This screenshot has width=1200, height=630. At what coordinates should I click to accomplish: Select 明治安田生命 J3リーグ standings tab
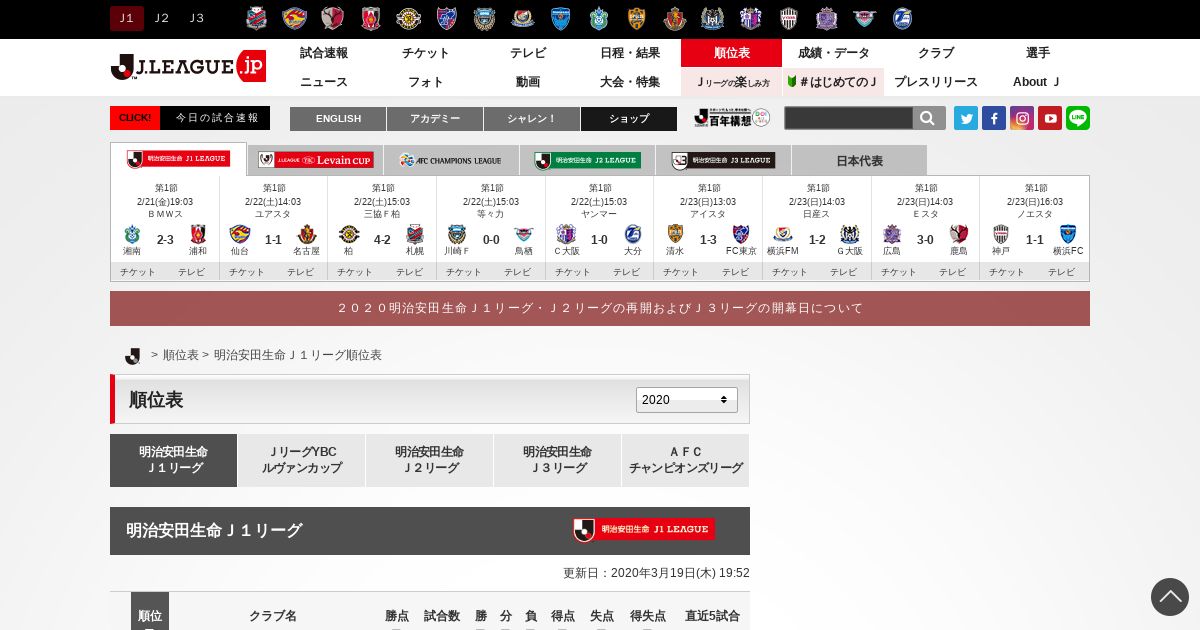coord(558,460)
